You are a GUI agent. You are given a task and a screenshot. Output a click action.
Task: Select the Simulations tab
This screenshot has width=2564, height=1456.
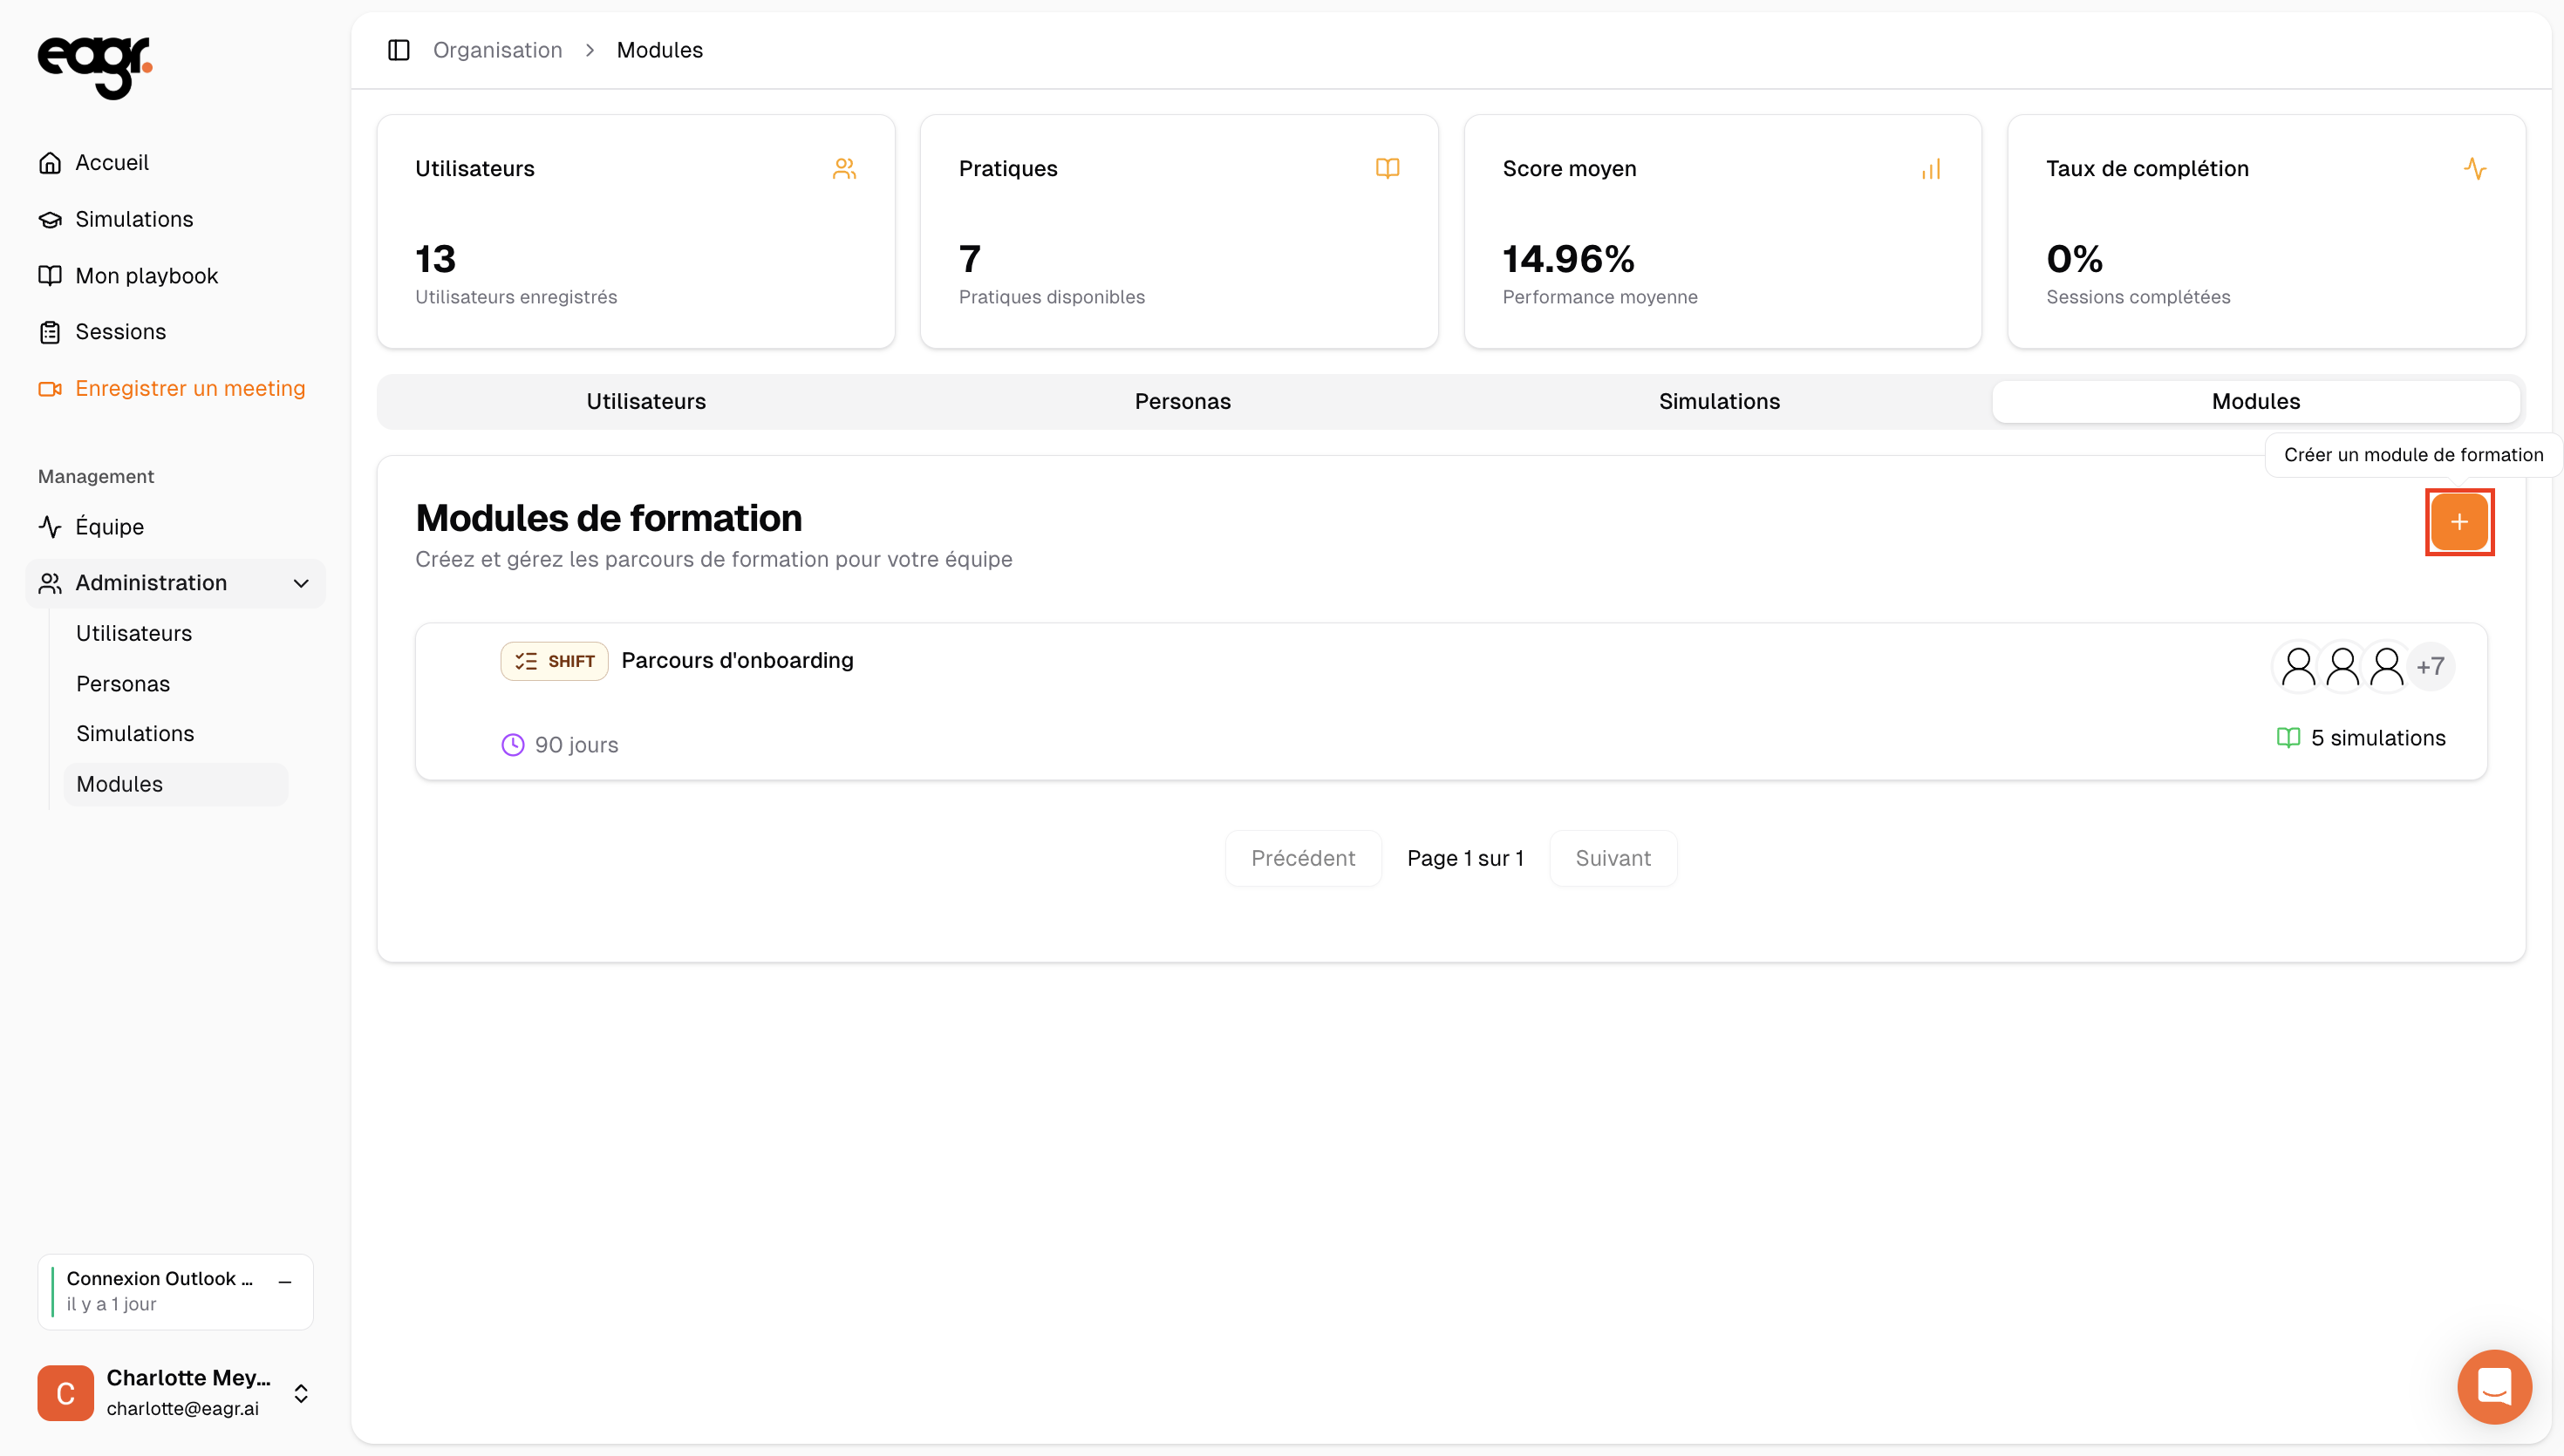click(1719, 401)
